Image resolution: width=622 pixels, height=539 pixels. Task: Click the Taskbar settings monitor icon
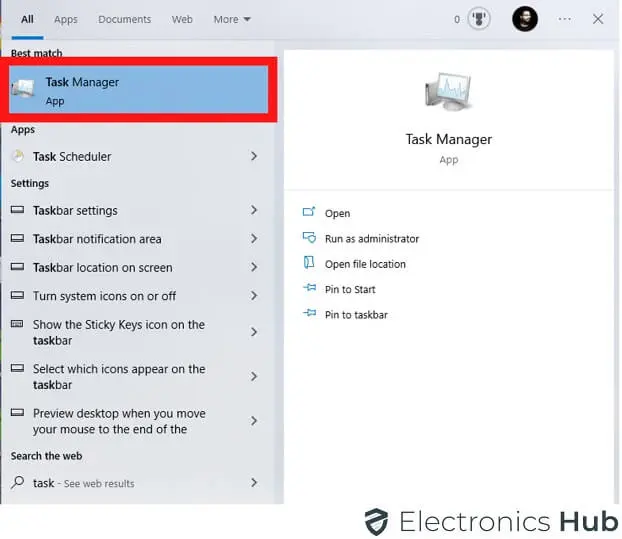(18, 211)
